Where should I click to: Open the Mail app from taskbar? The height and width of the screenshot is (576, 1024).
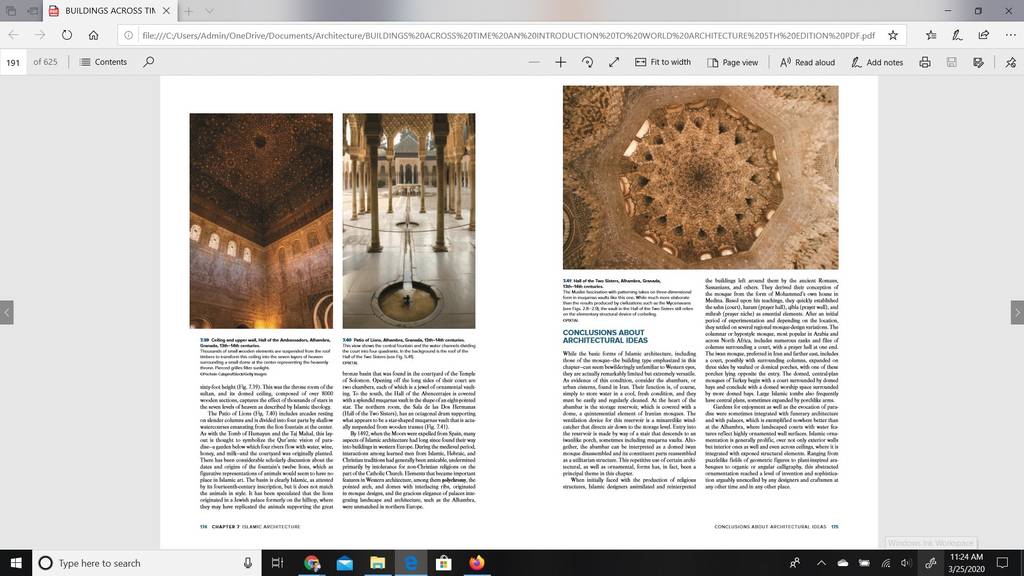tap(345, 563)
